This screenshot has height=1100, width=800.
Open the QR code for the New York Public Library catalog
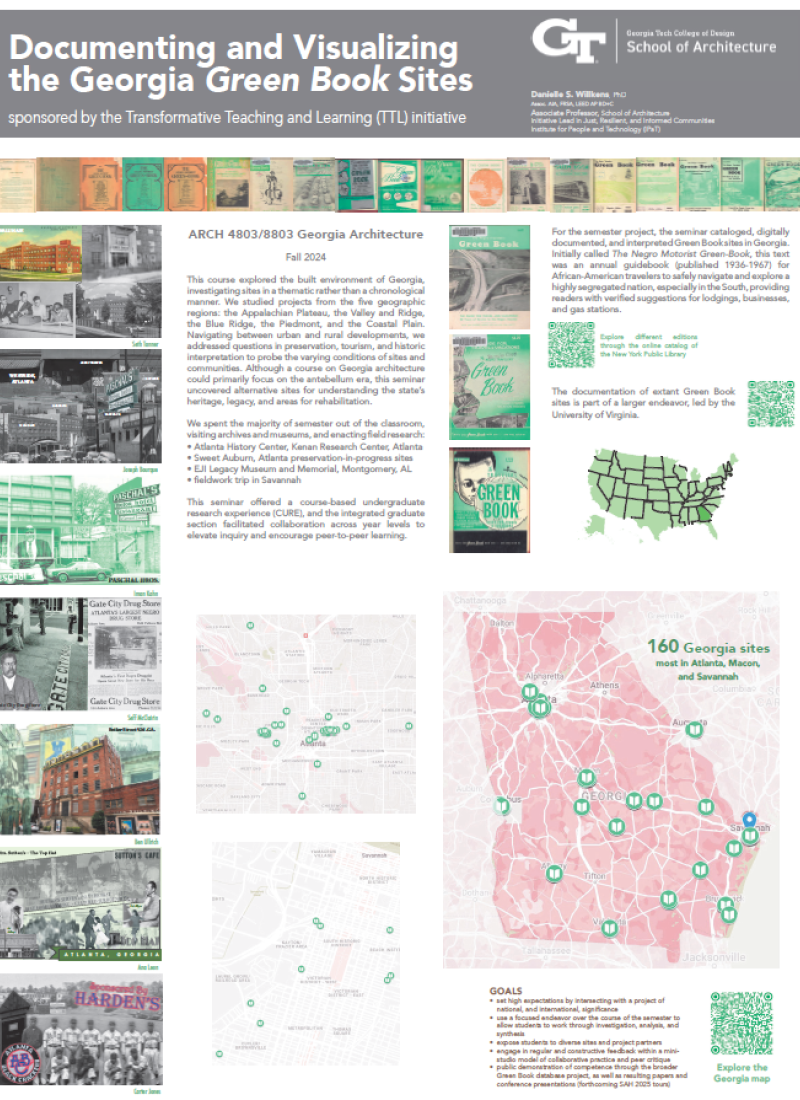tap(571, 345)
